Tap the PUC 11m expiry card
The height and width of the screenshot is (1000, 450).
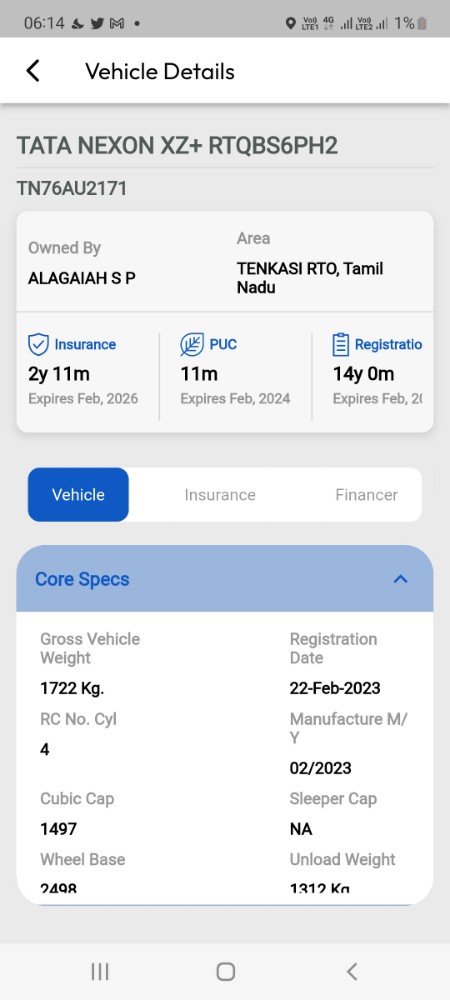(x=235, y=372)
